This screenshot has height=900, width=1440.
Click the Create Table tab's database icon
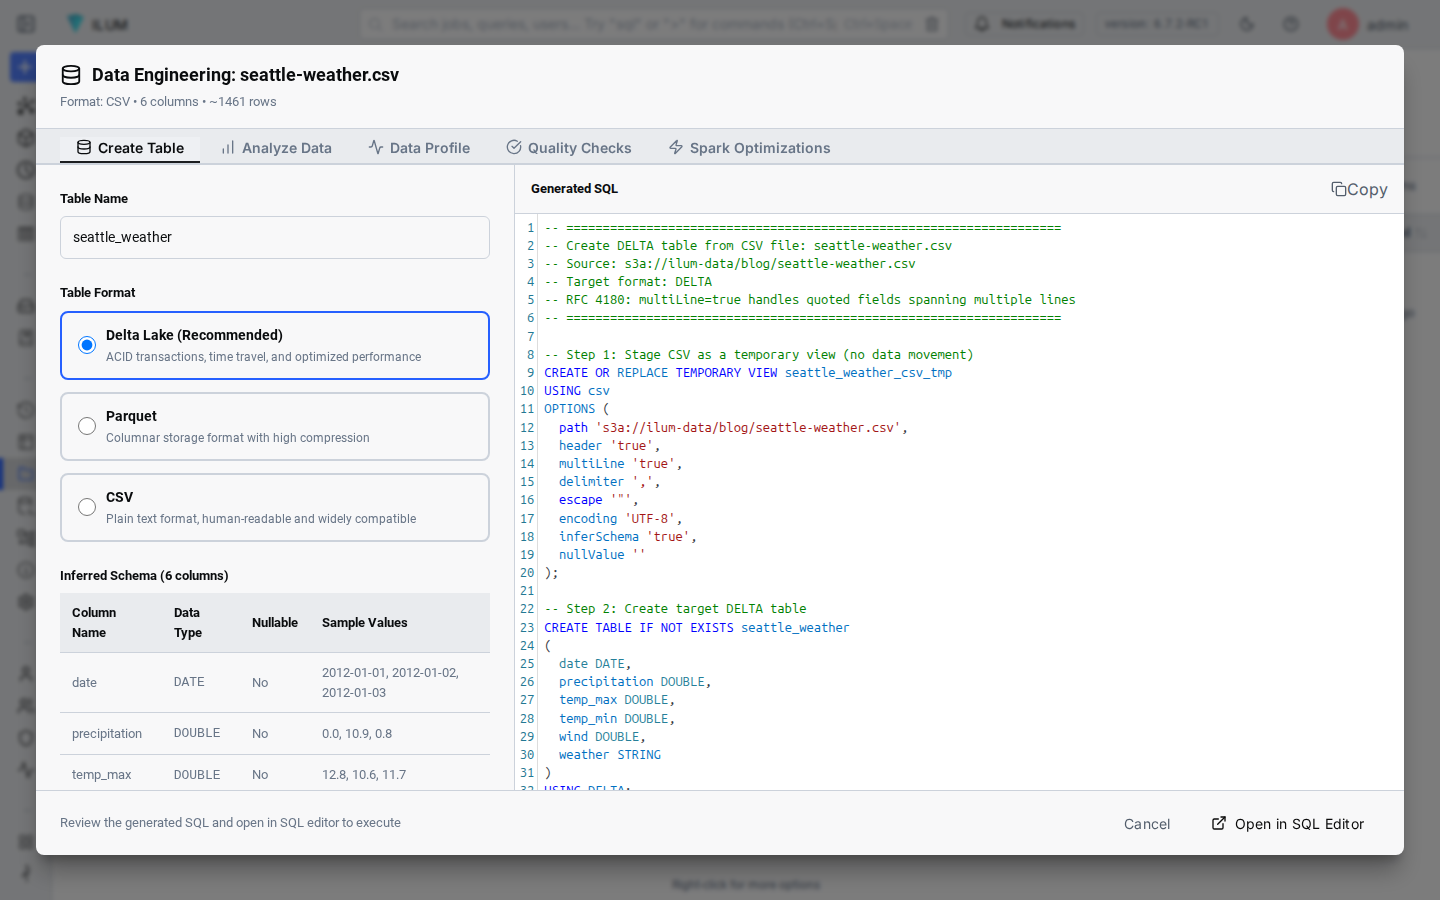coord(84,147)
